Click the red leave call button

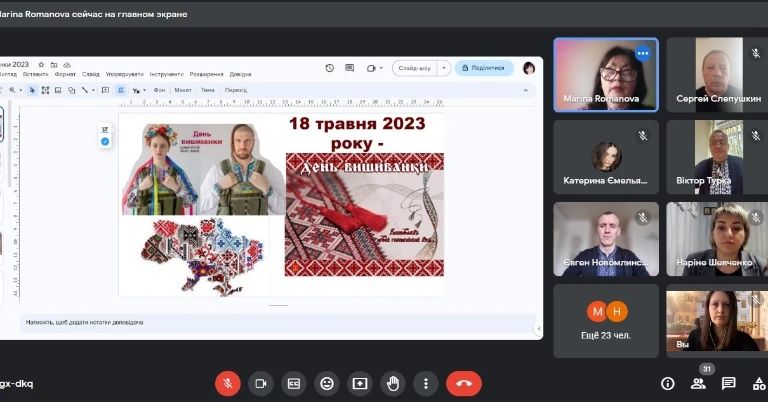tap(463, 383)
